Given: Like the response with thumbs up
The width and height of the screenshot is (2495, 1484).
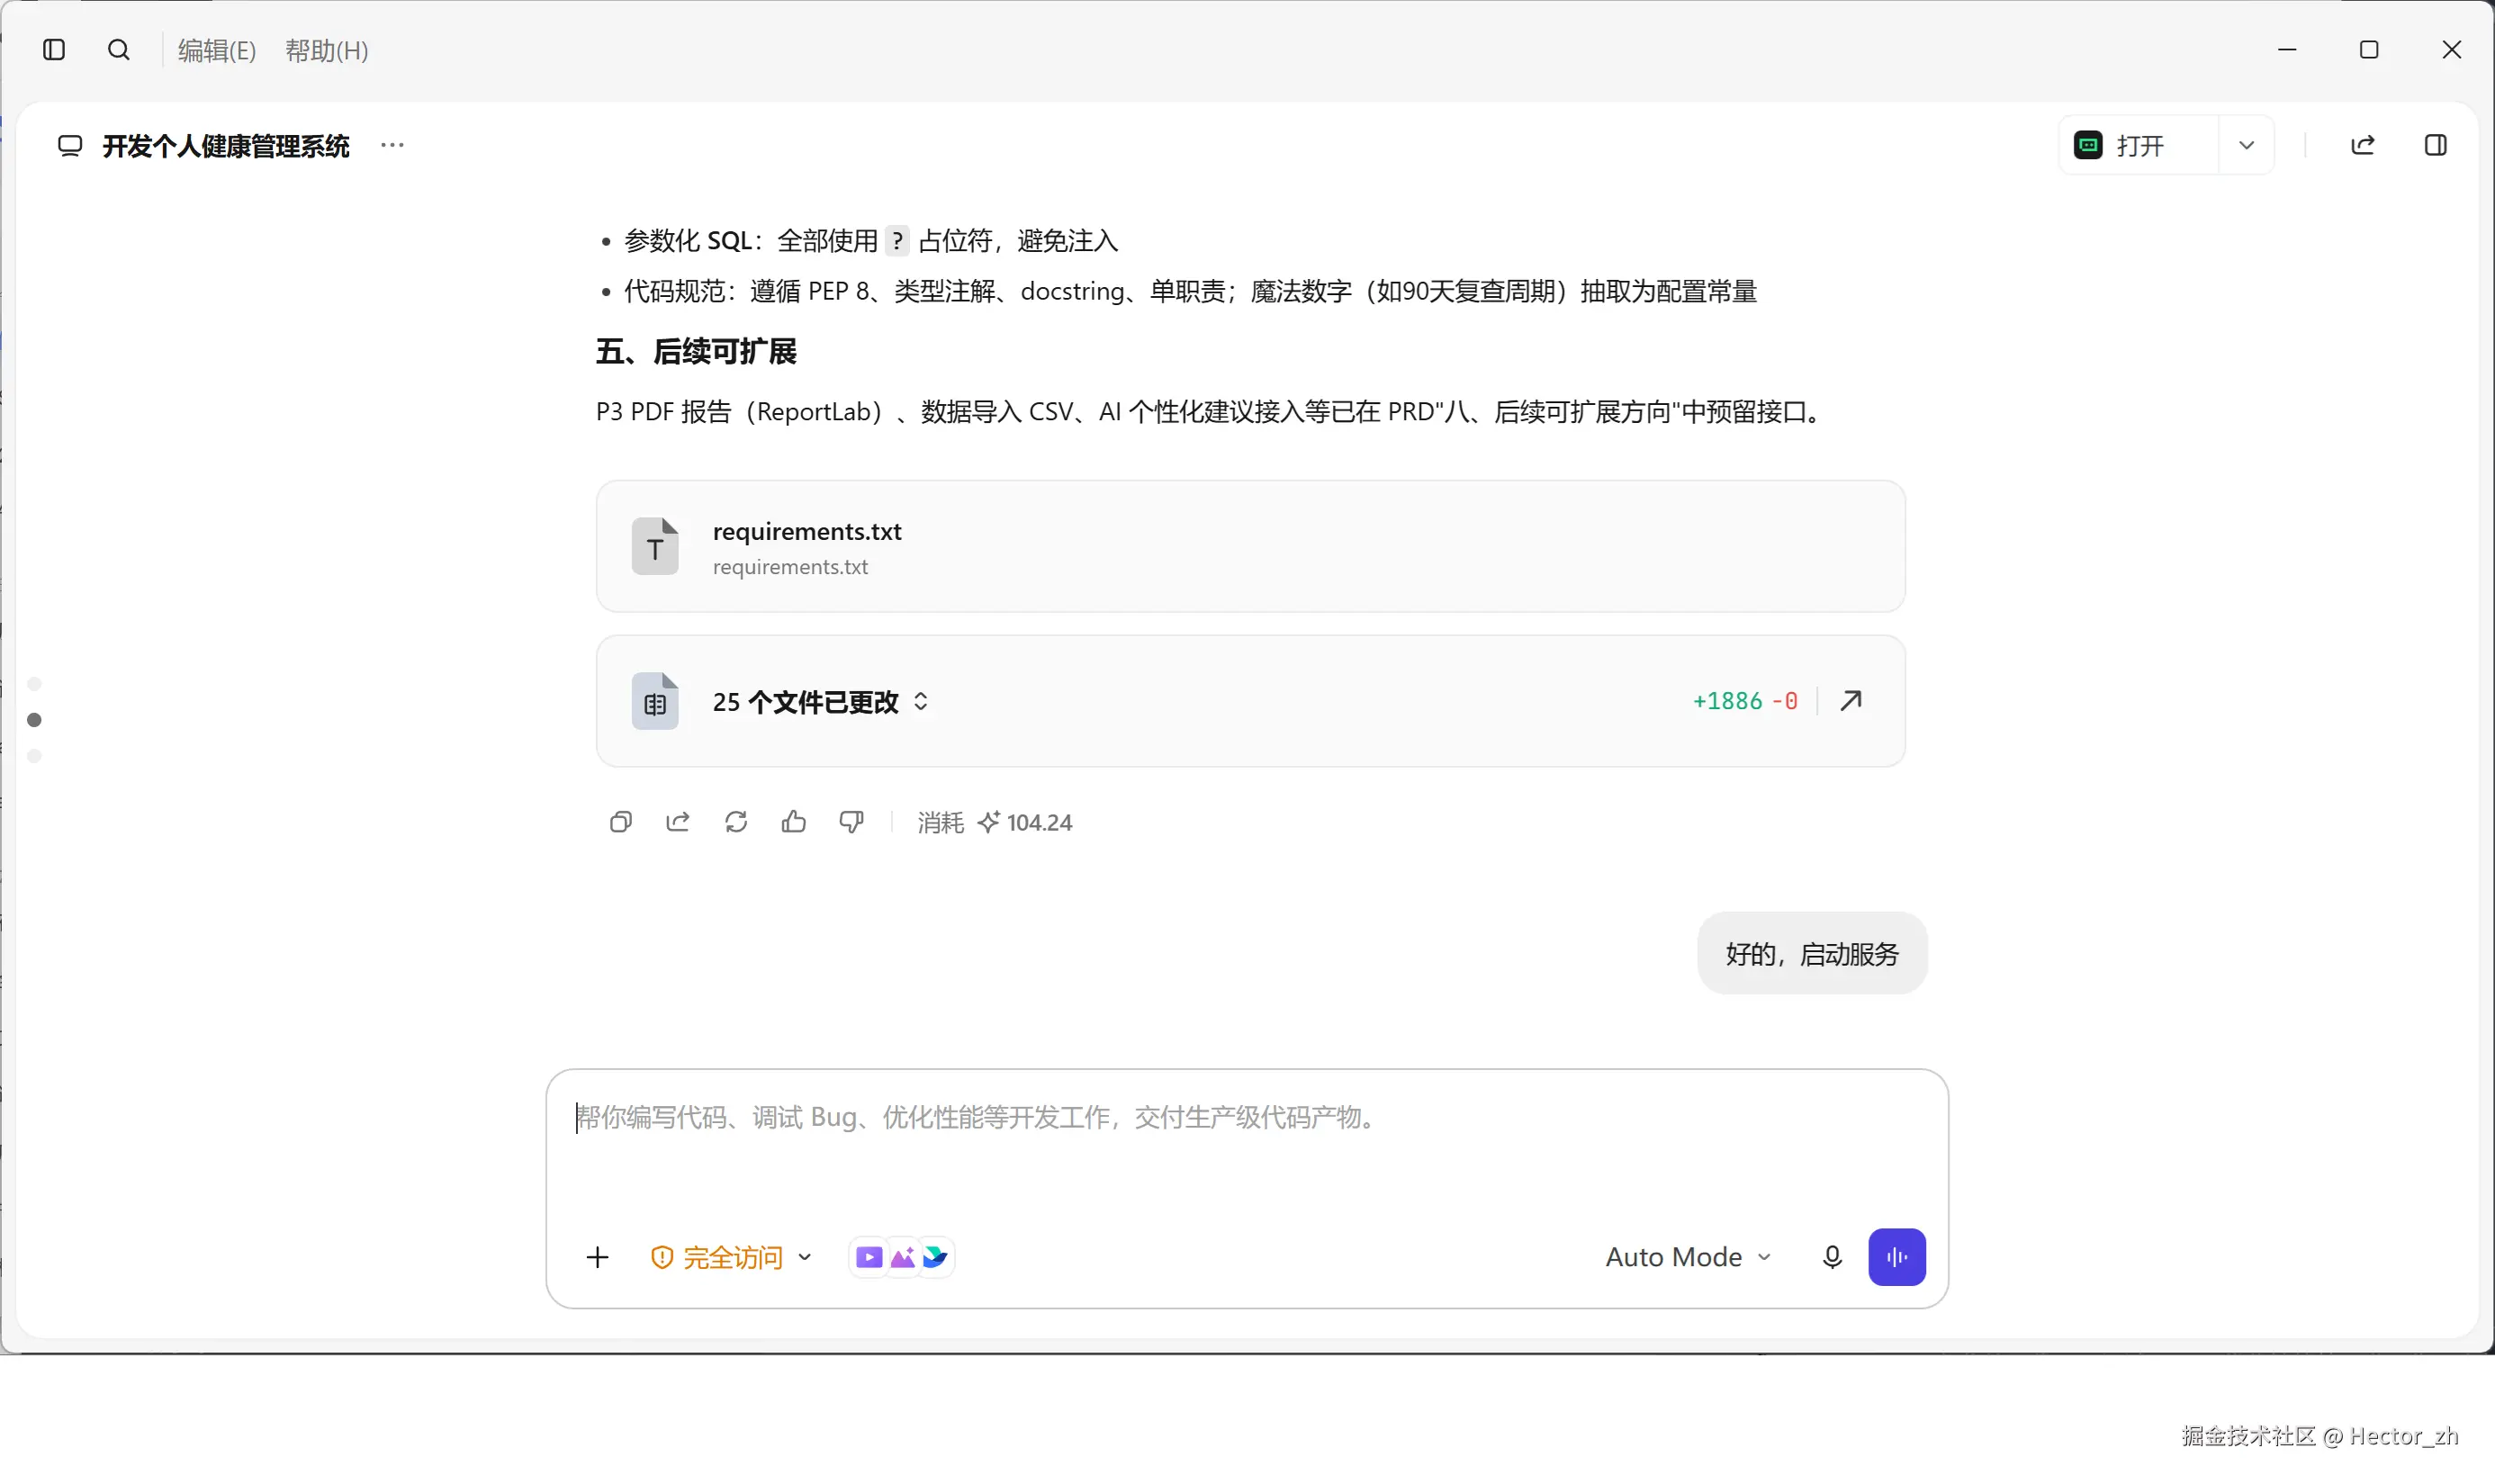Looking at the screenshot, I should click(794, 822).
